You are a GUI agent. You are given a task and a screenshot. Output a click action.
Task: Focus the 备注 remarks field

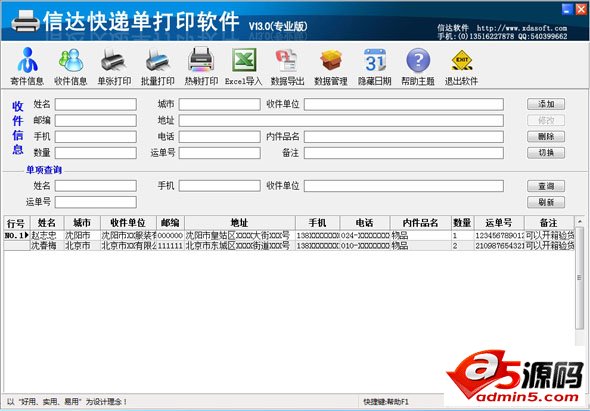tap(404, 153)
